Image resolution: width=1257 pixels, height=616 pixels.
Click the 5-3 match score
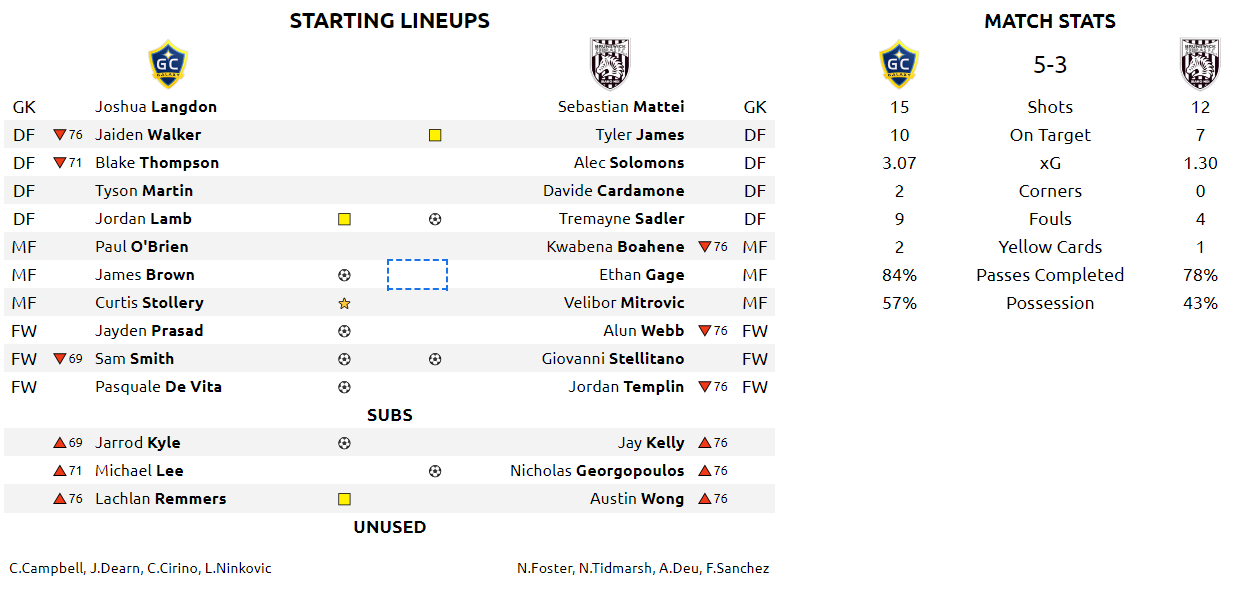(x=1050, y=65)
